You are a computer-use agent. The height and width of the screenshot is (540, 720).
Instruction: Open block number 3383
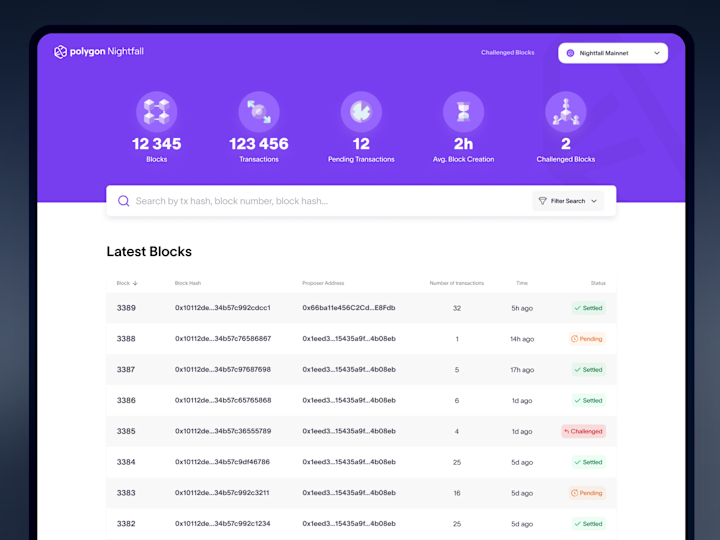click(x=126, y=493)
